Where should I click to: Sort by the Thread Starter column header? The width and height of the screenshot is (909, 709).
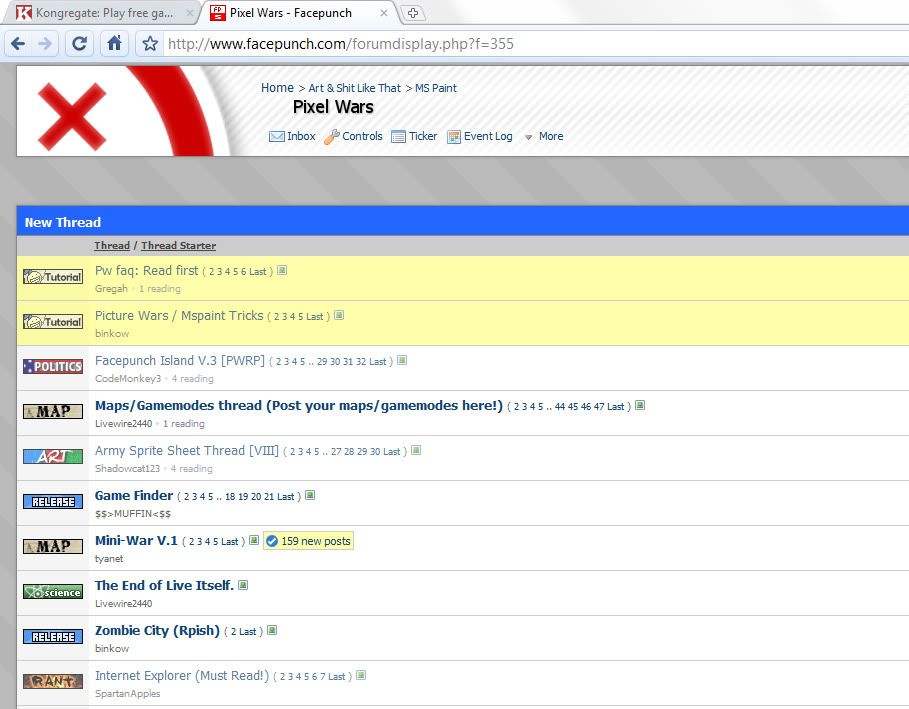(179, 245)
